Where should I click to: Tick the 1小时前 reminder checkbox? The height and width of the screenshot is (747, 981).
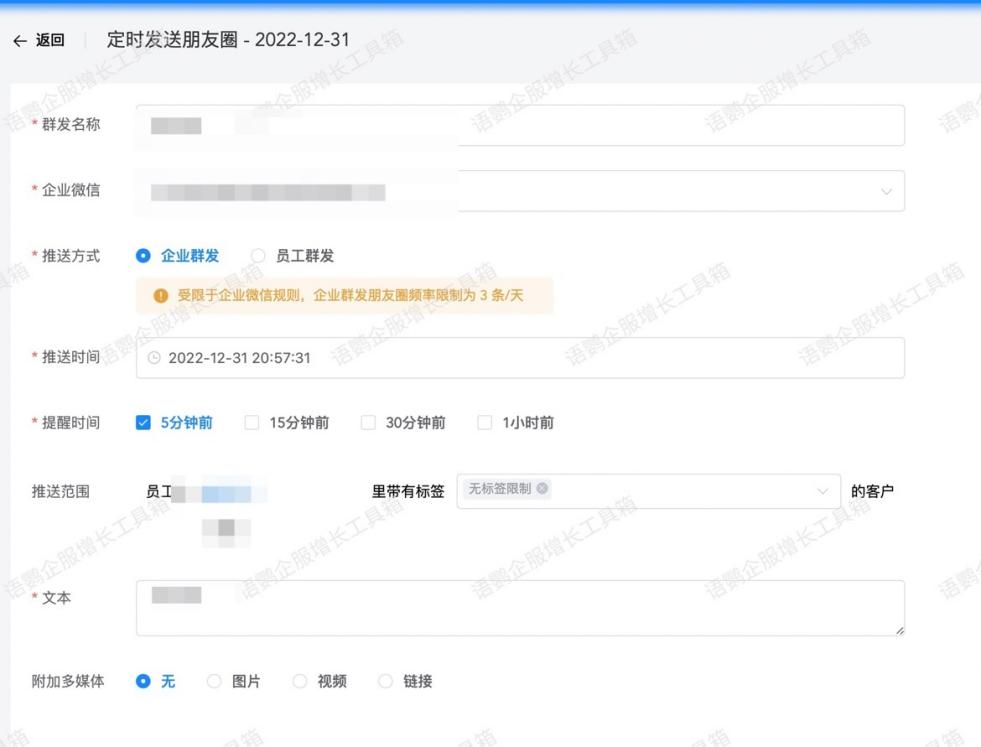click(485, 423)
